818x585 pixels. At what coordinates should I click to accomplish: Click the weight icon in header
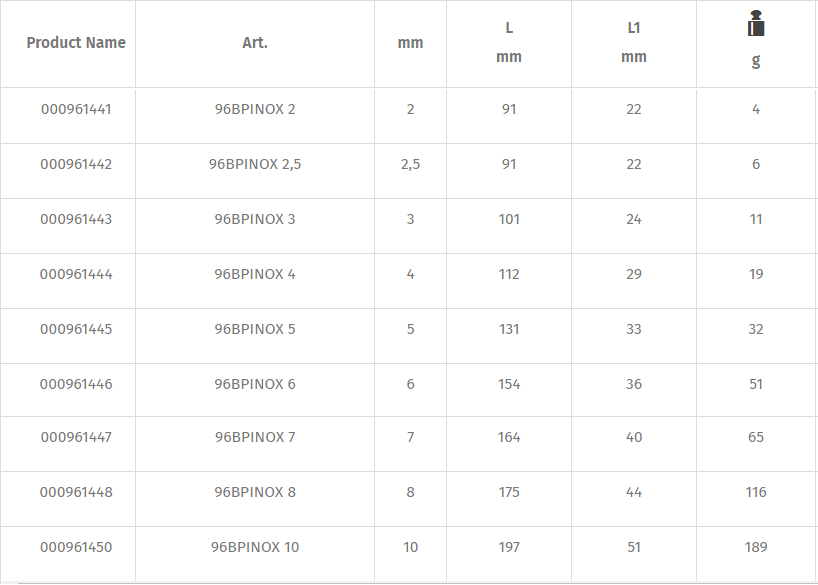coord(756,26)
